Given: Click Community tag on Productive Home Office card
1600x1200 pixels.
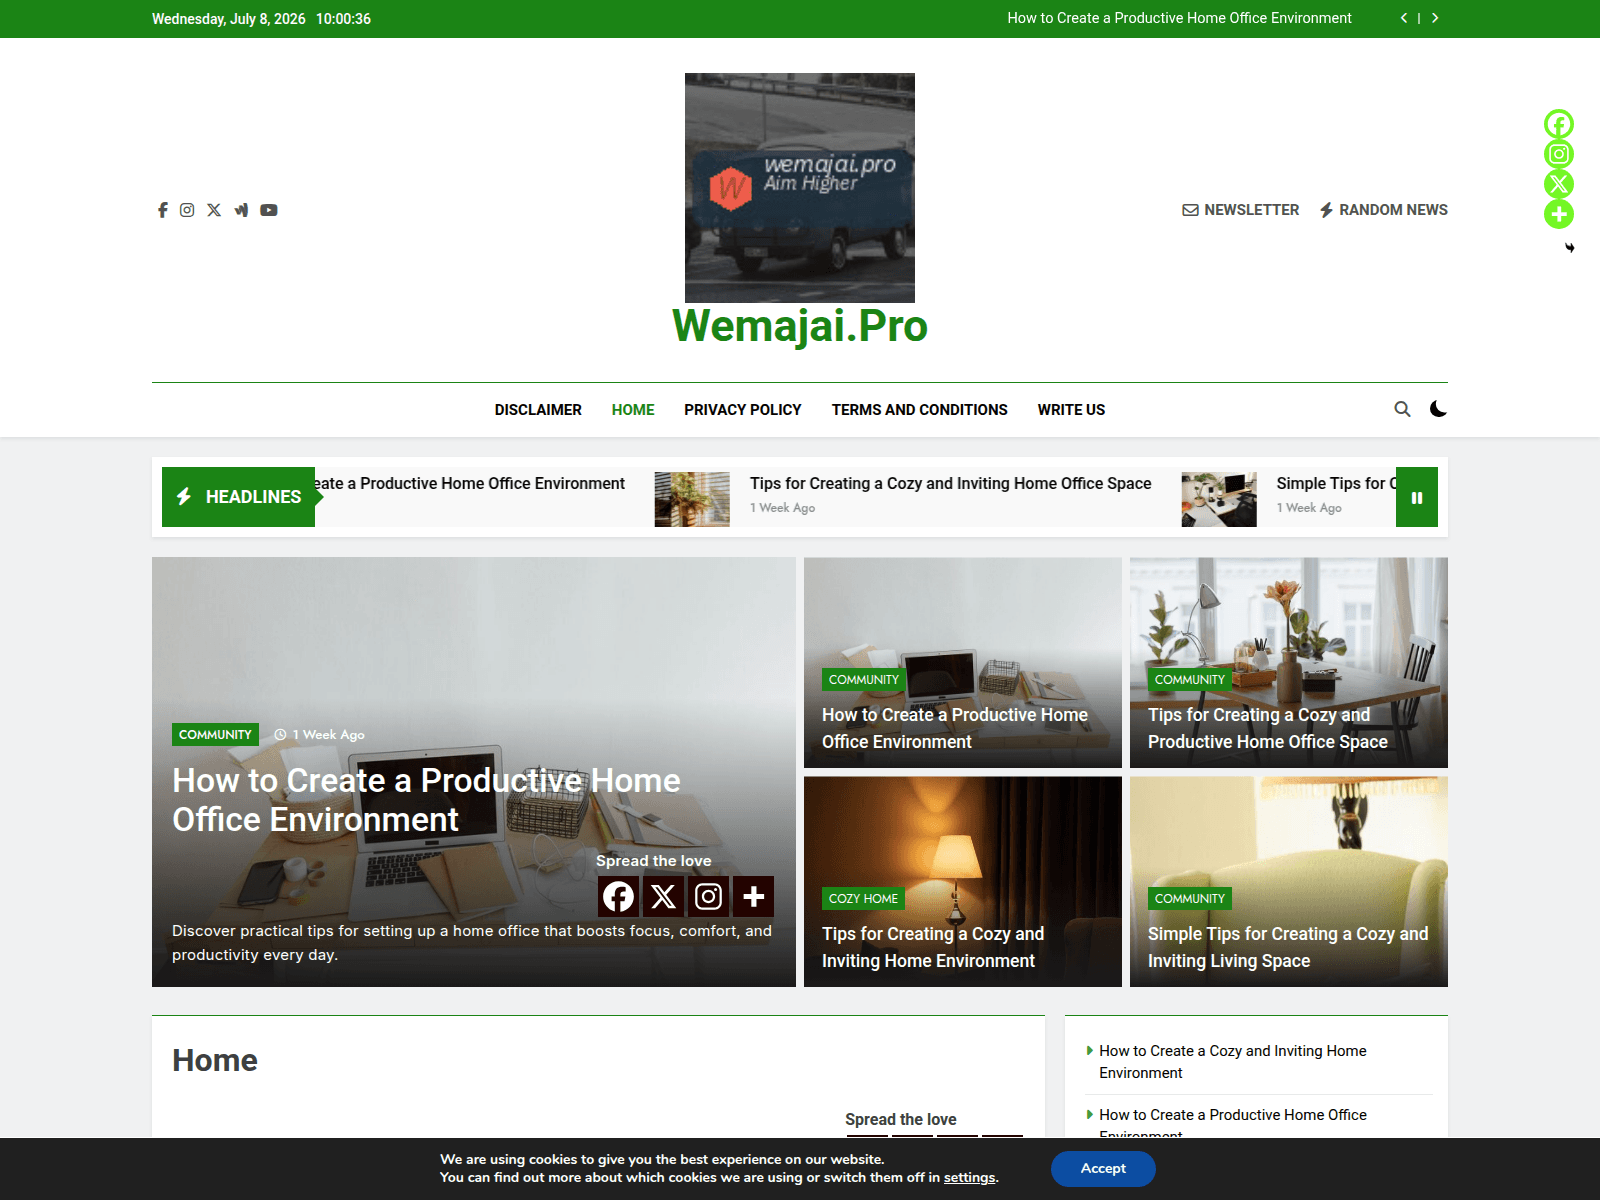Looking at the screenshot, I should (864, 680).
